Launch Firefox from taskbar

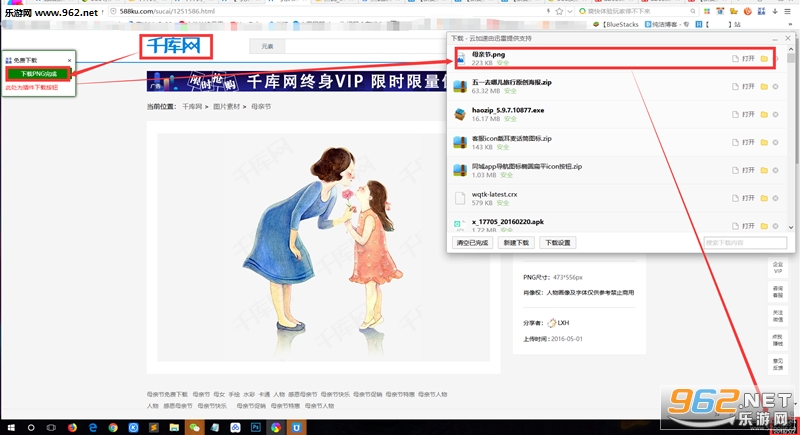(72, 427)
